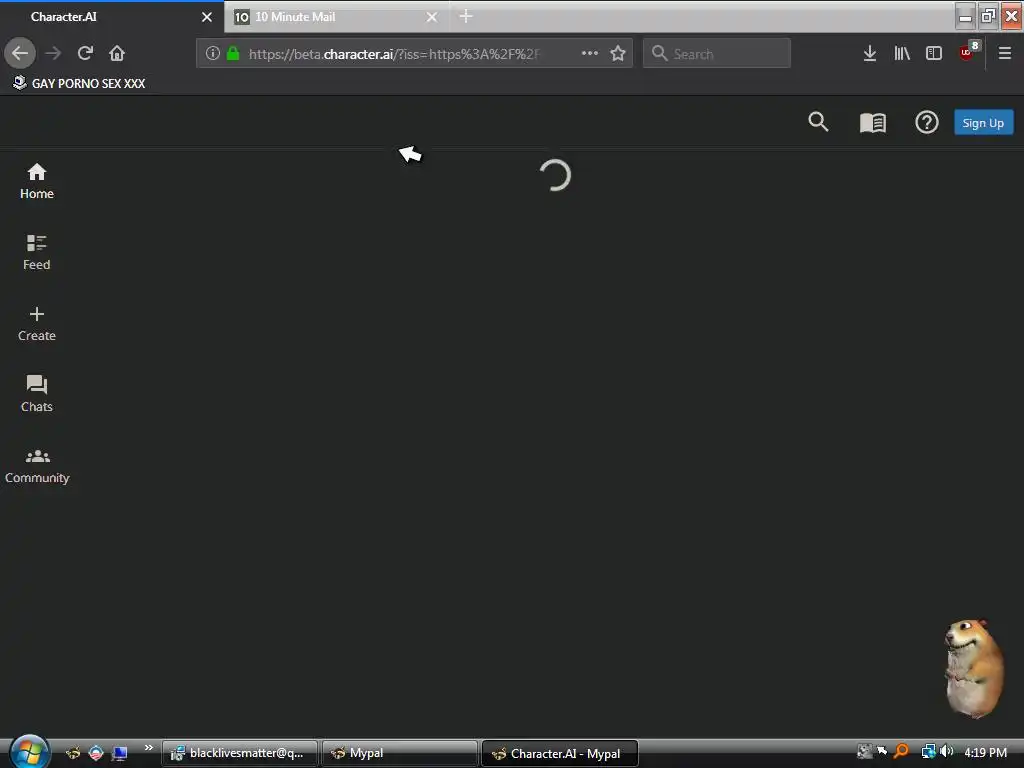
Task: Open the book guide icon
Action: click(872, 122)
